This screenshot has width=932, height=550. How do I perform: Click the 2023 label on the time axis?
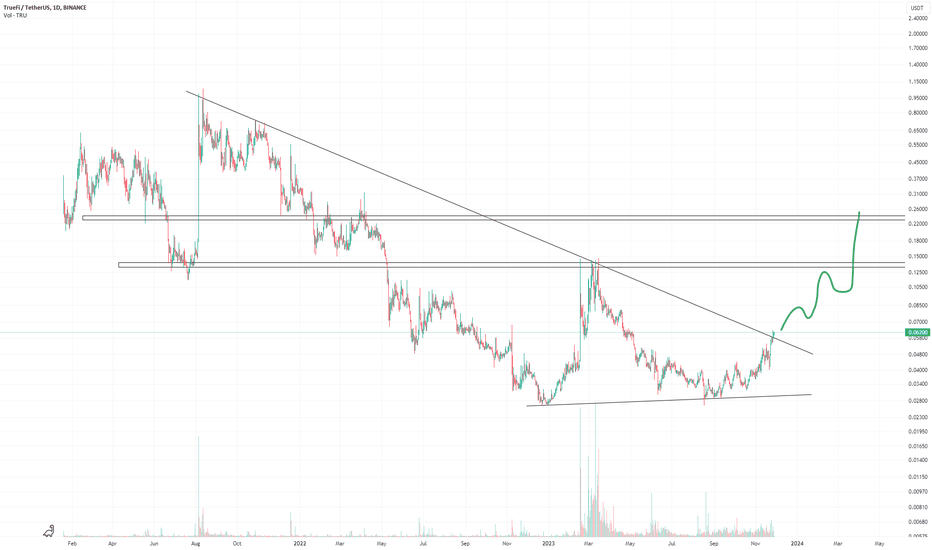548,544
